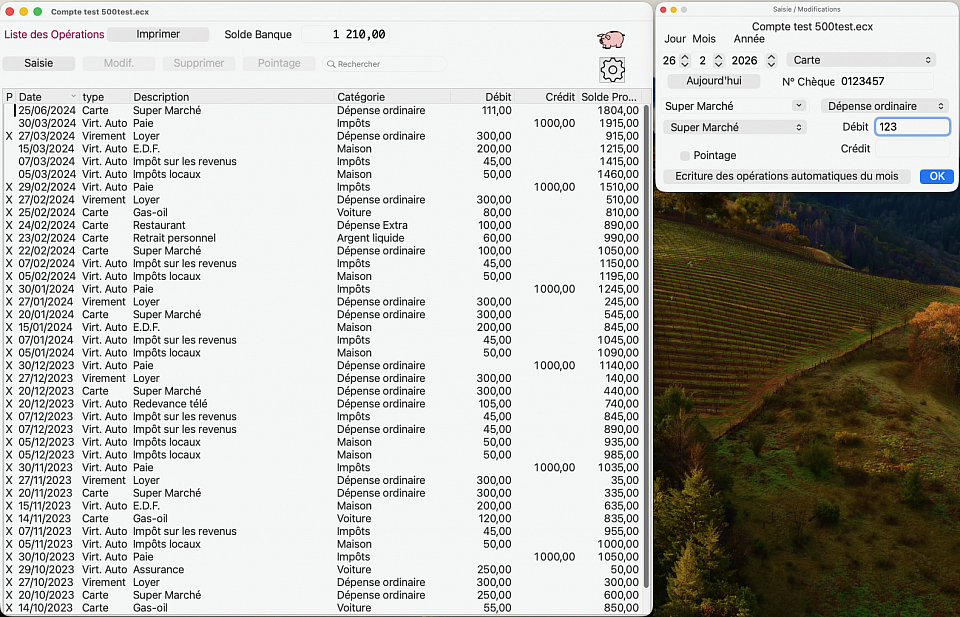The width and height of the screenshot is (960, 617).
Task: Click the Mois stepper arrows
Action: pyautogui.click(x=717, y=61)
